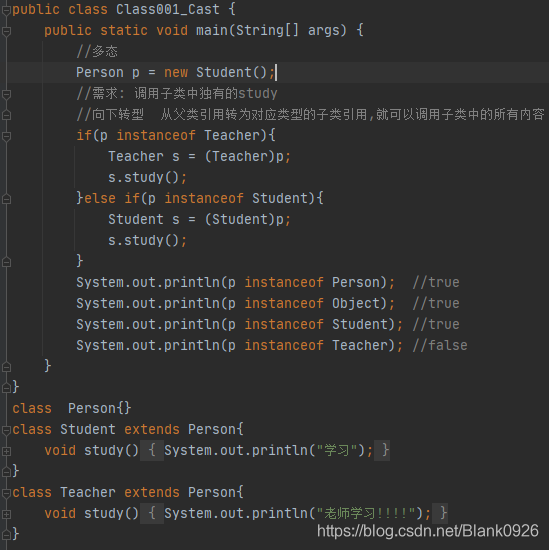The image size is (549, 550).
Task: Expand the Teacher study method fold icon
Action: [6, 514]
